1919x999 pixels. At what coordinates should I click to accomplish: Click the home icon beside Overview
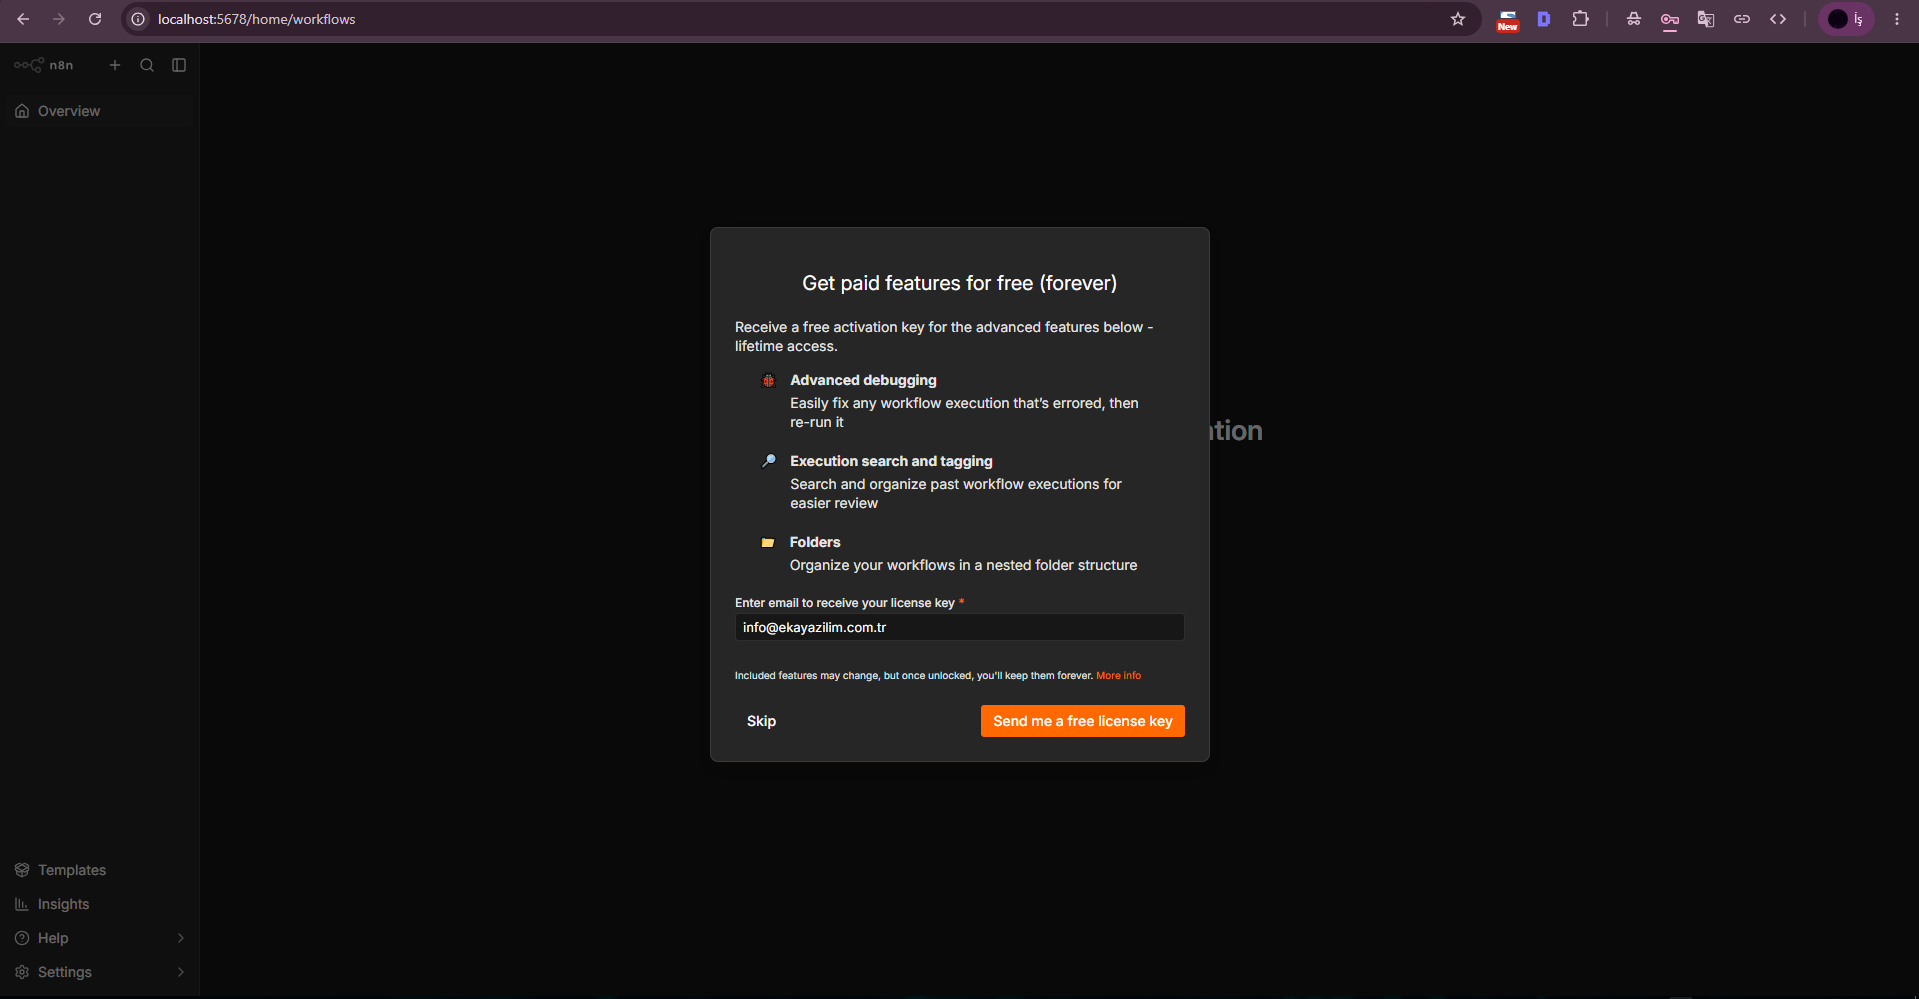pos(22,111)
